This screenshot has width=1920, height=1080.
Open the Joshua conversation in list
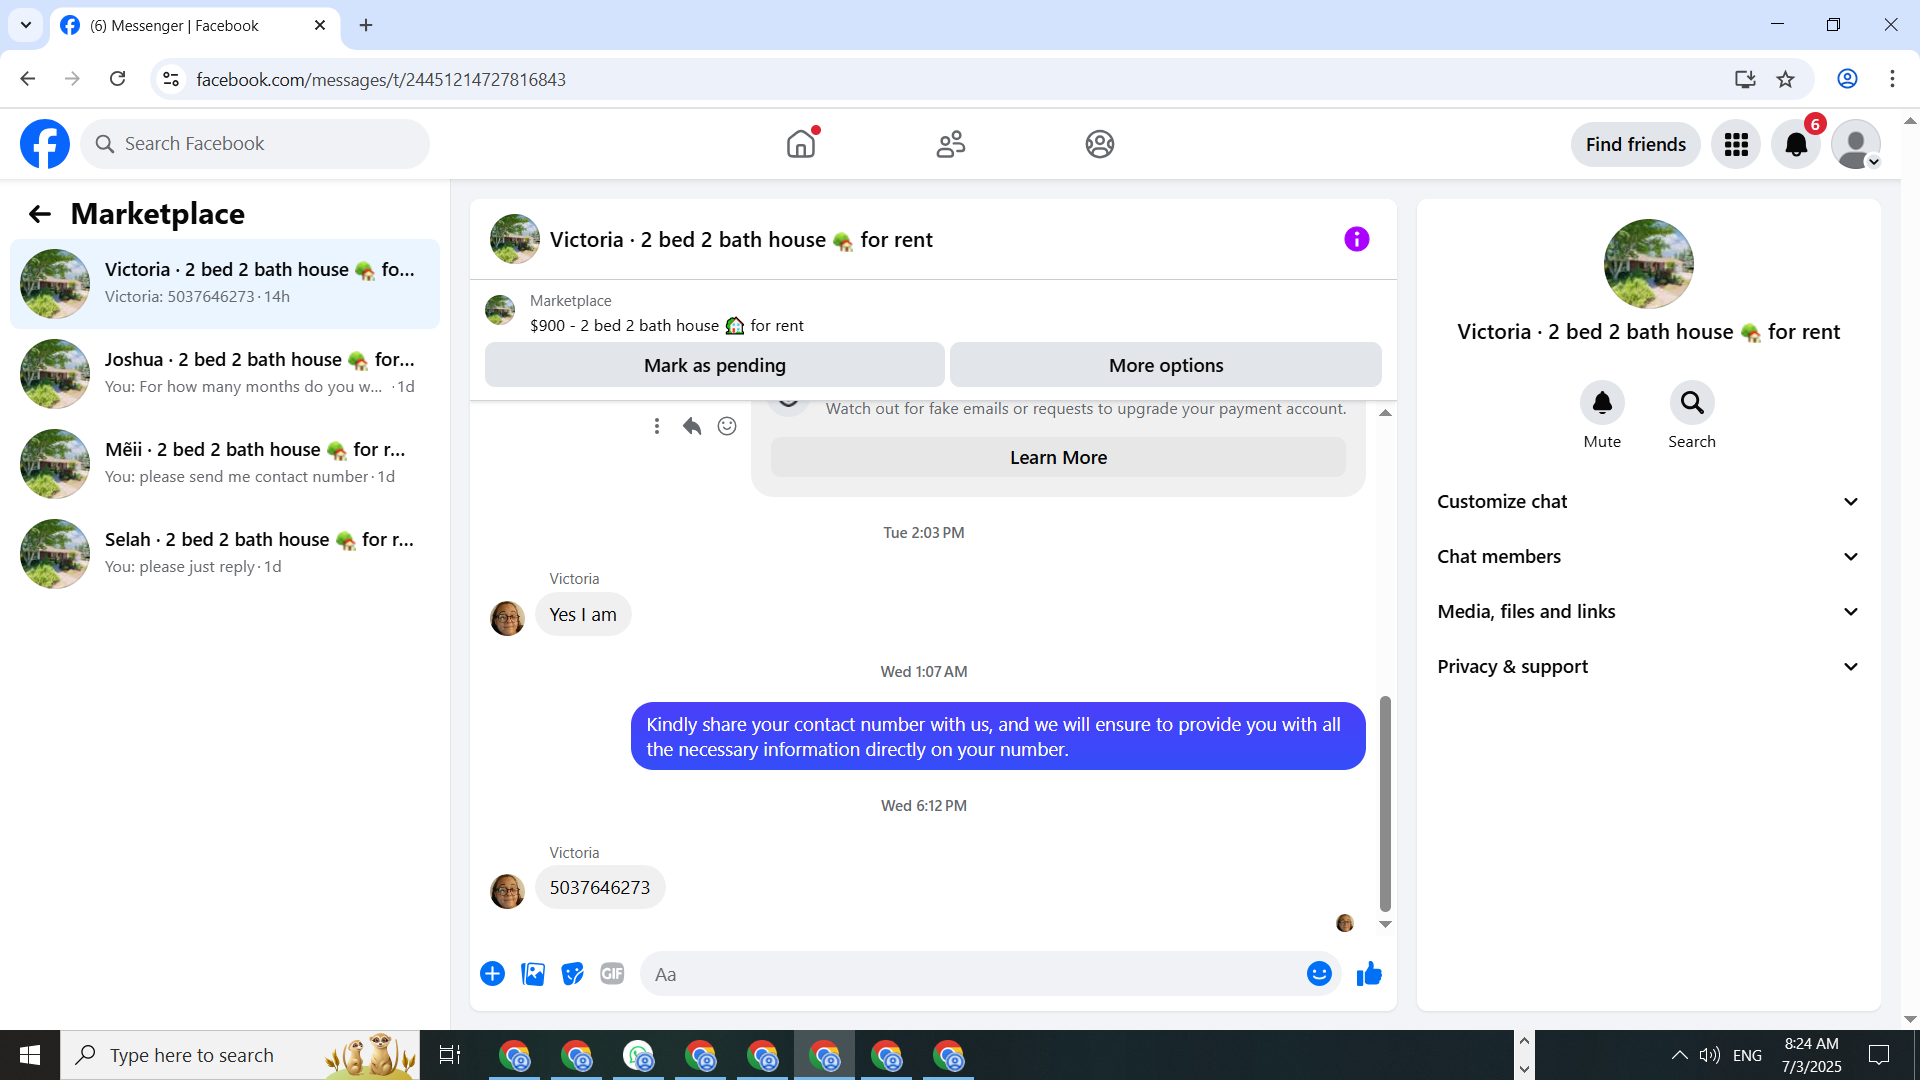coord(225,373)
